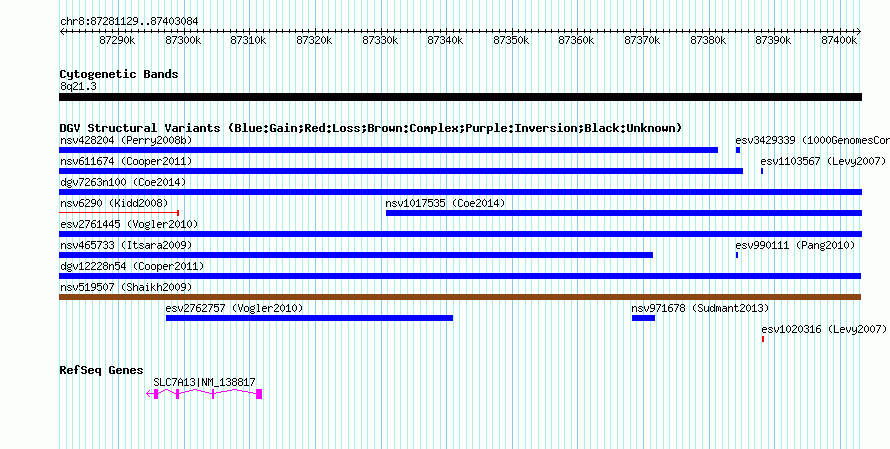Screen dimensions: 890x449
Task: Open the esv2762757 (Vogler2010) label
Action: (x=234, y=308)
